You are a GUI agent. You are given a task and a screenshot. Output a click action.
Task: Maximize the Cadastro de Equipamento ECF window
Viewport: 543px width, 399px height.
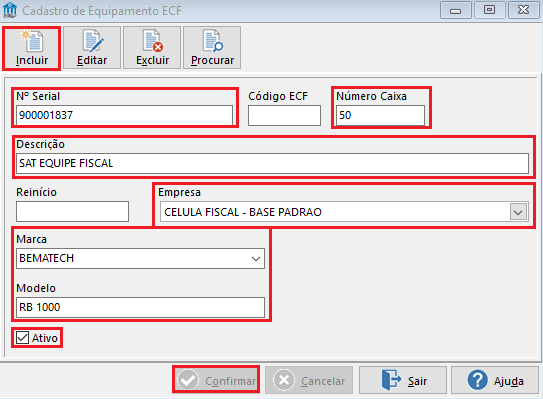(489, 10)
